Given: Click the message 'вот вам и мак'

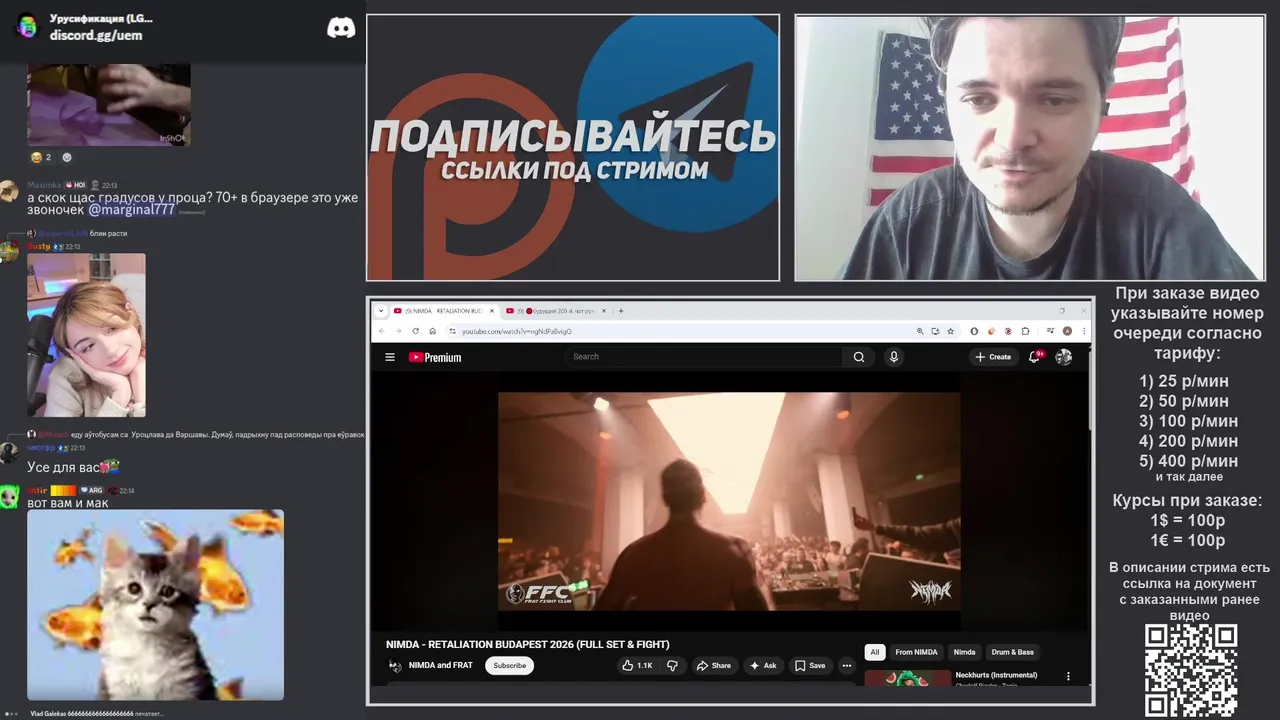Looking at the screenshot, I should pyautogui.click(x=68, y=503).
